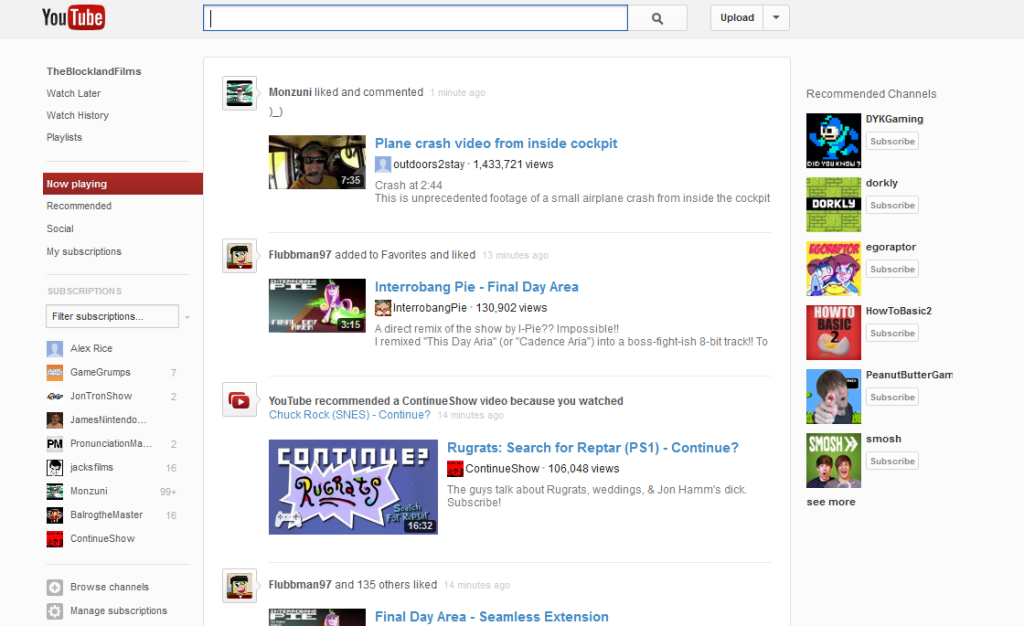Click TheBlocklandFilms username link
This screenshot has width=1024, height=626.
coord(93,71)
